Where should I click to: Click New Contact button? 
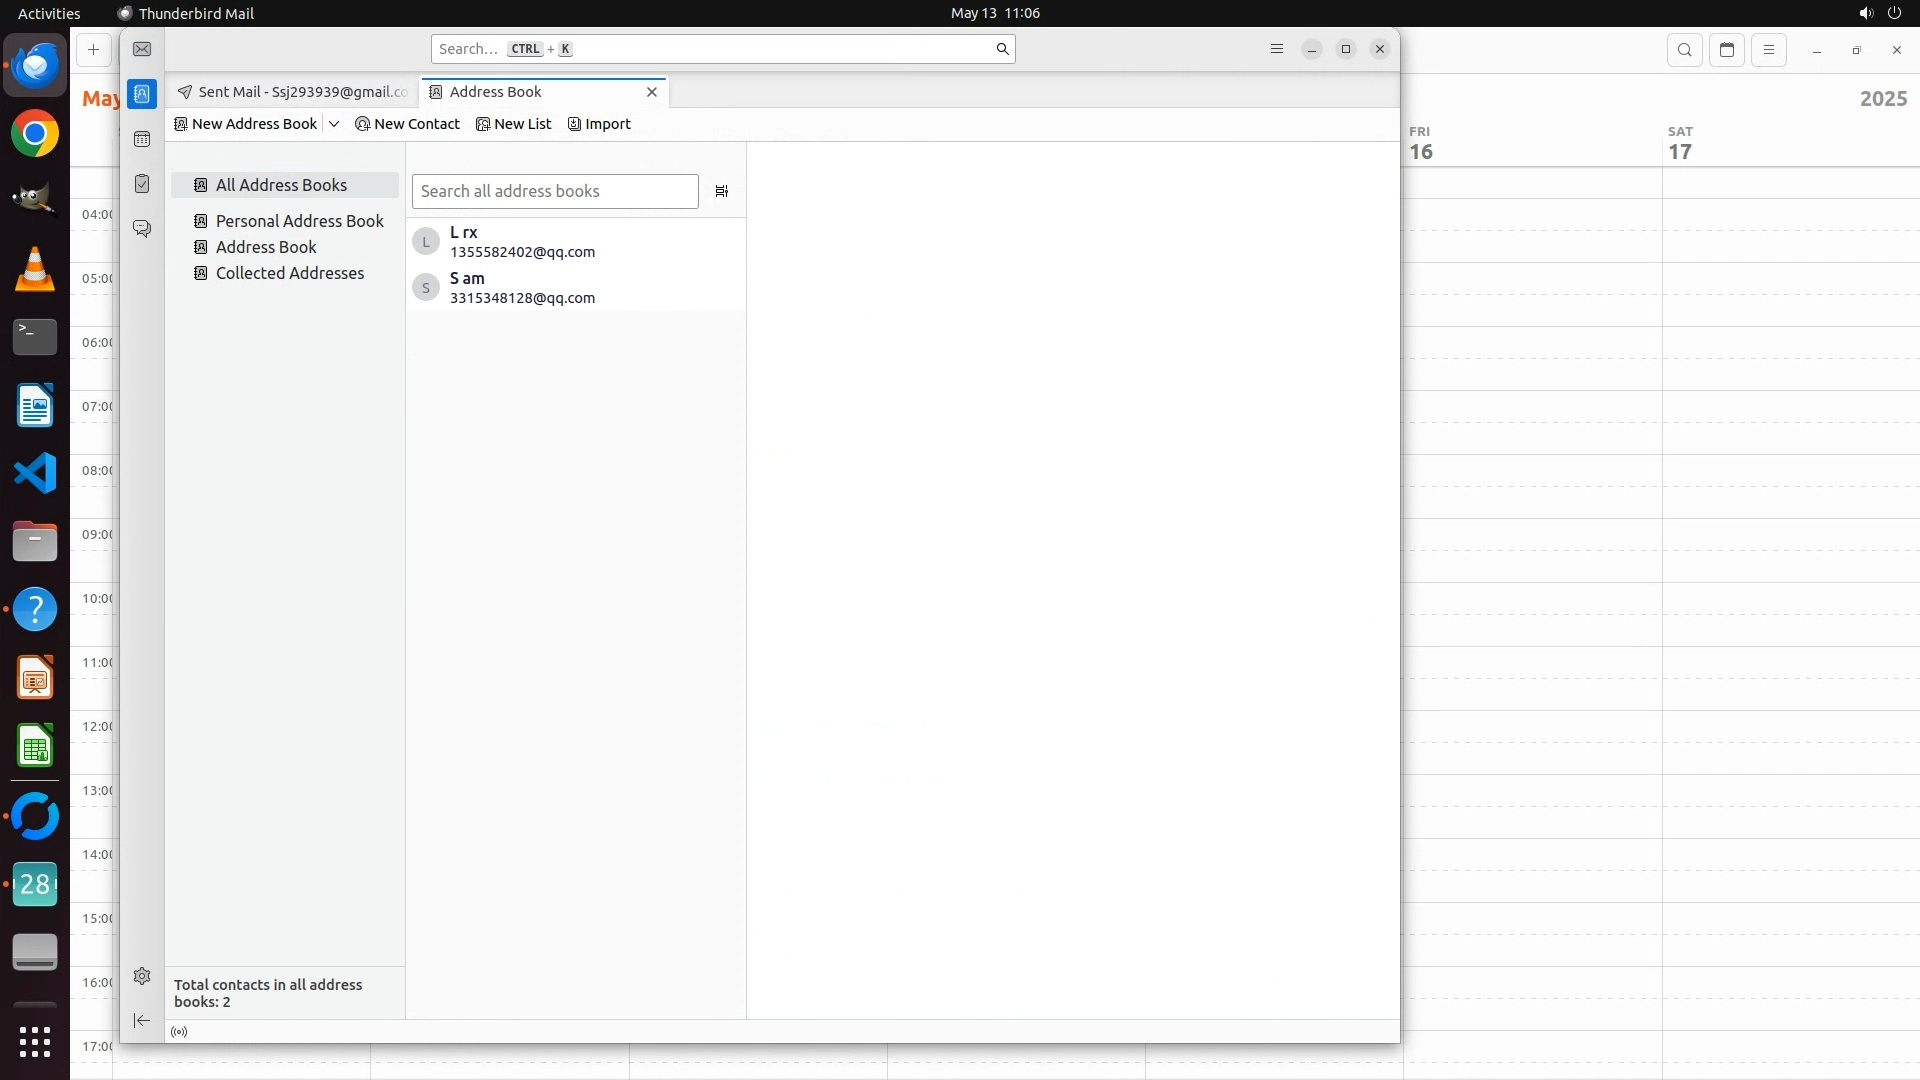(x=407, y=124)
